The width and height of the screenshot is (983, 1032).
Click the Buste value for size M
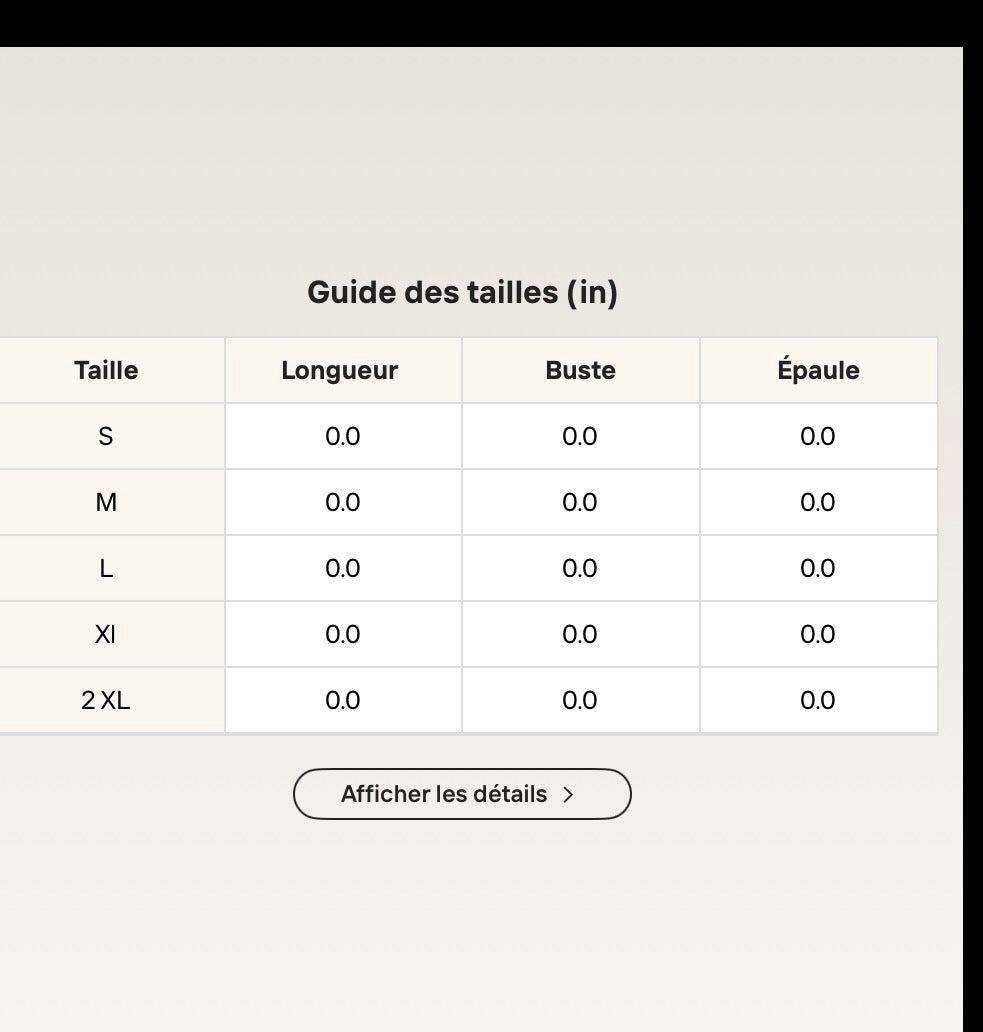tap(580, 502)
